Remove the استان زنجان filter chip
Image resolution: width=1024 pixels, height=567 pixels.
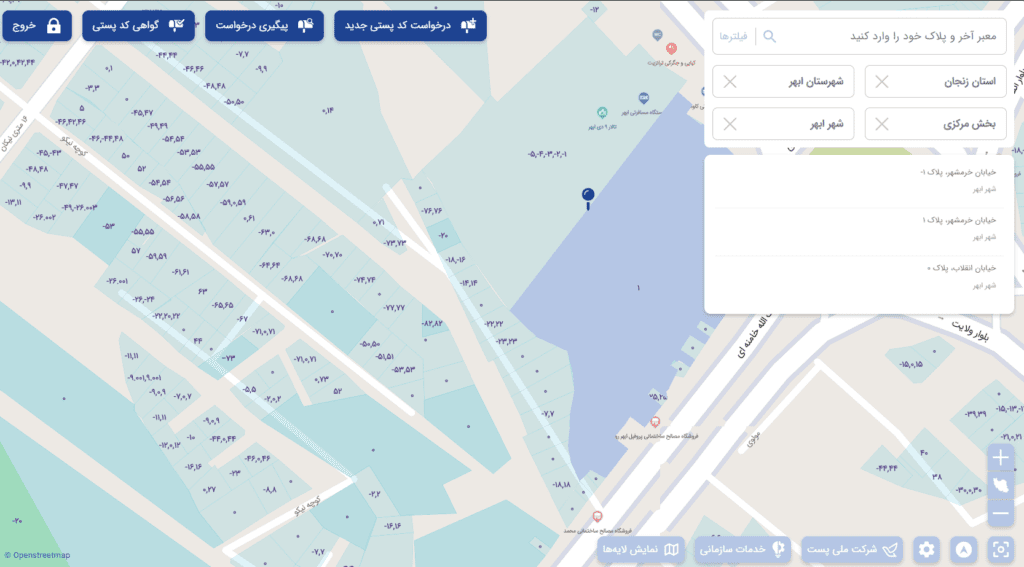tap(882, 82)
